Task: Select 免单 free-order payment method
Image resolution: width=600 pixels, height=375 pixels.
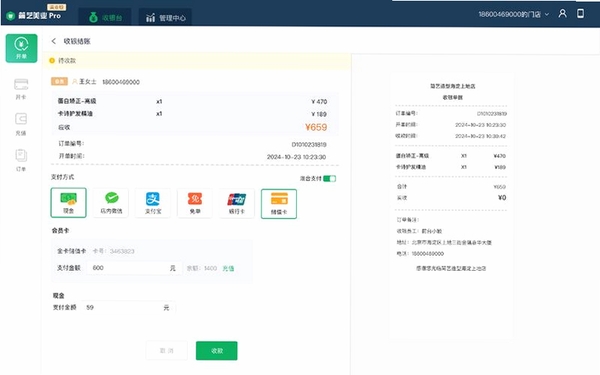Action: point(195,203)
